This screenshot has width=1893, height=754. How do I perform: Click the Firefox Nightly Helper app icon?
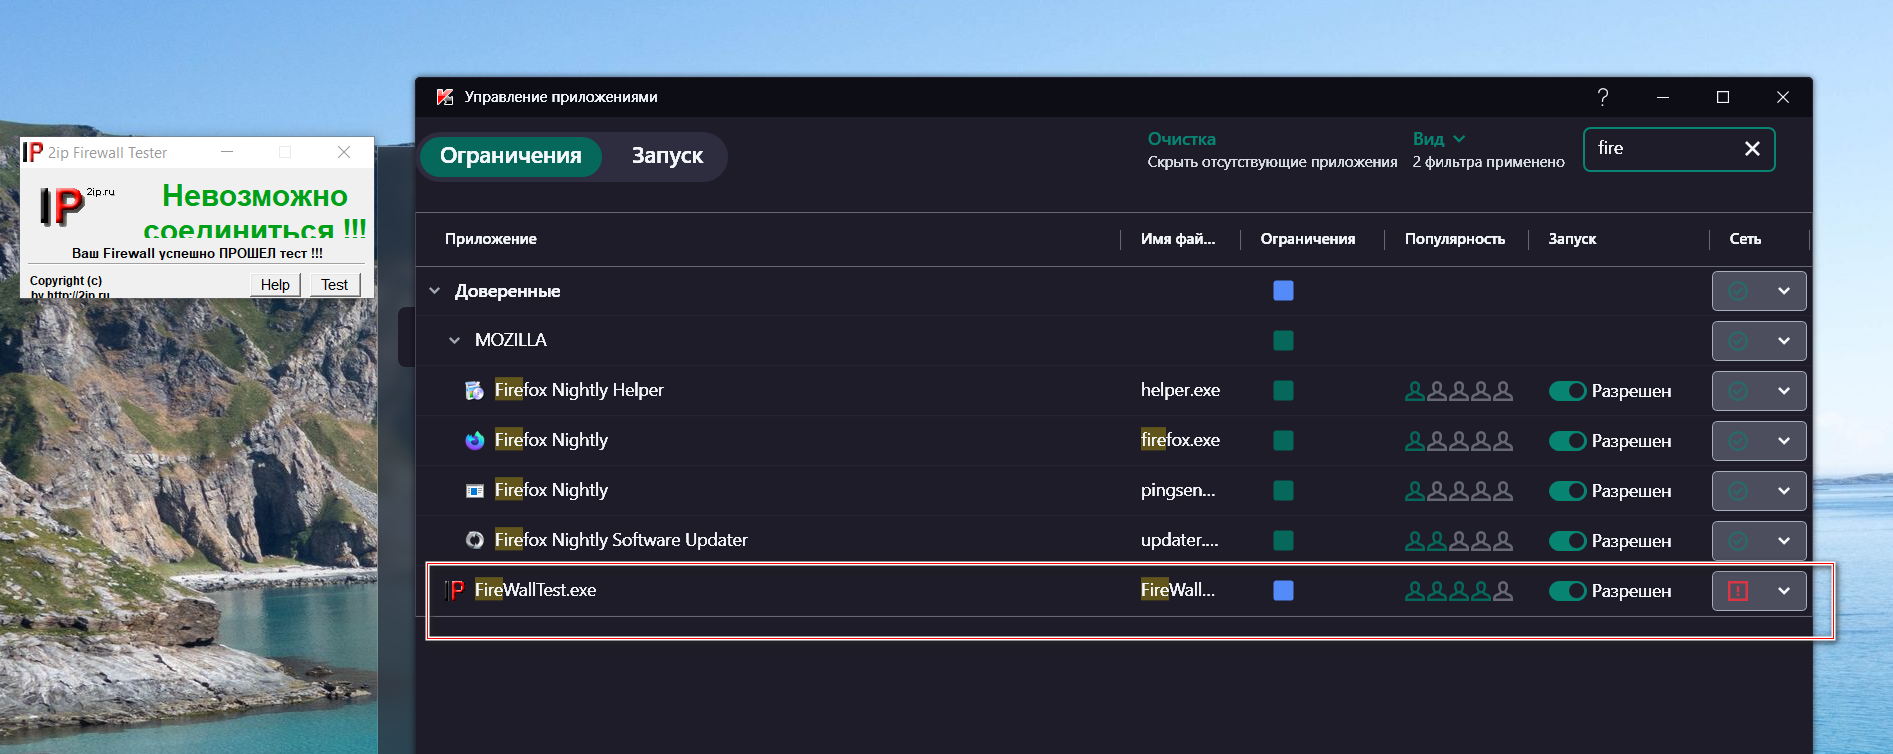(475, 390)
